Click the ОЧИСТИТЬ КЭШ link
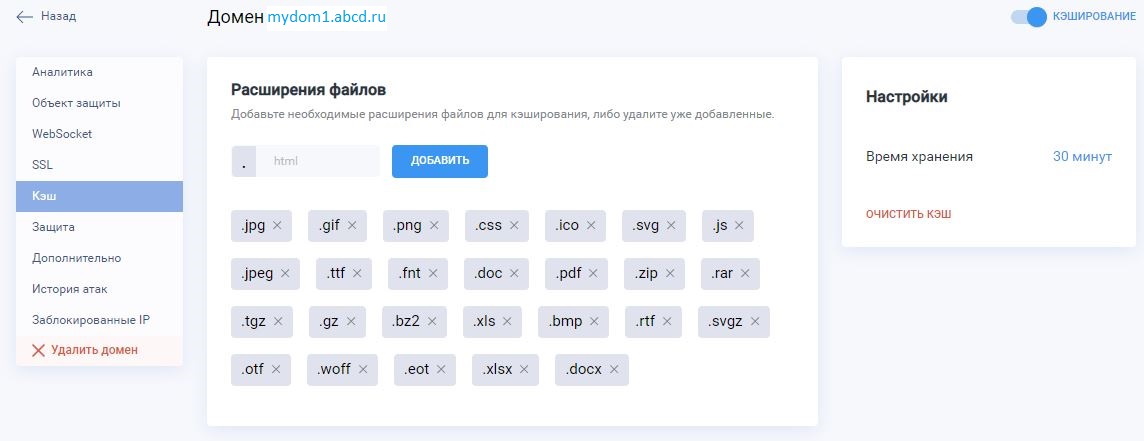 [x=908, y=214]
